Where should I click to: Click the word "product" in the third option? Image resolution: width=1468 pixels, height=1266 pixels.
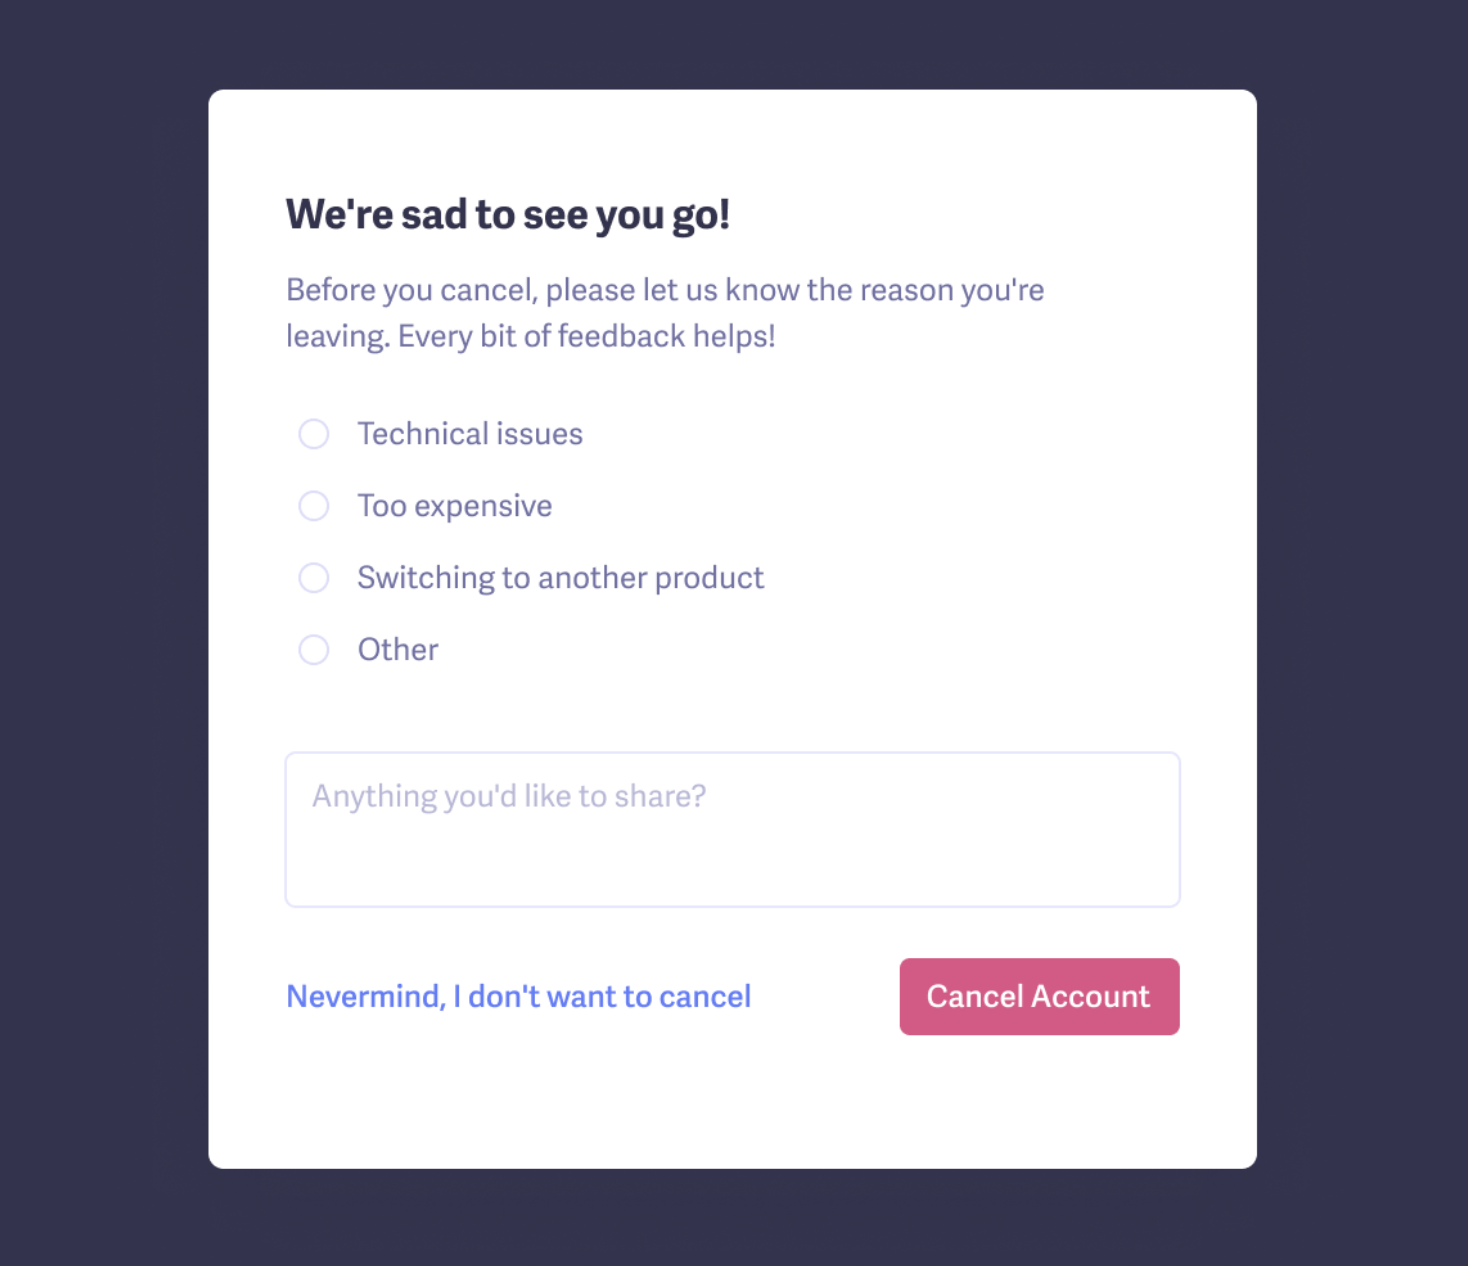point(709,578)
